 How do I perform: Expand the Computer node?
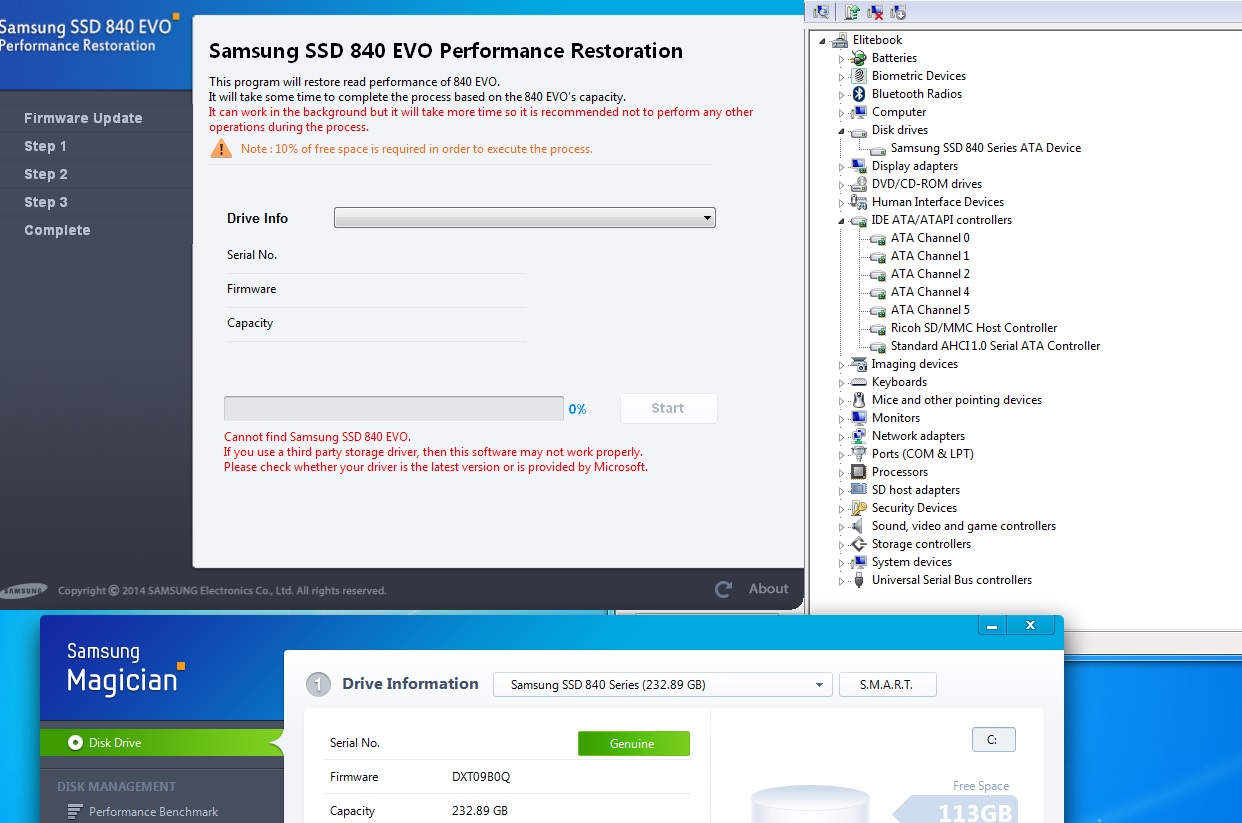point(842,113)
